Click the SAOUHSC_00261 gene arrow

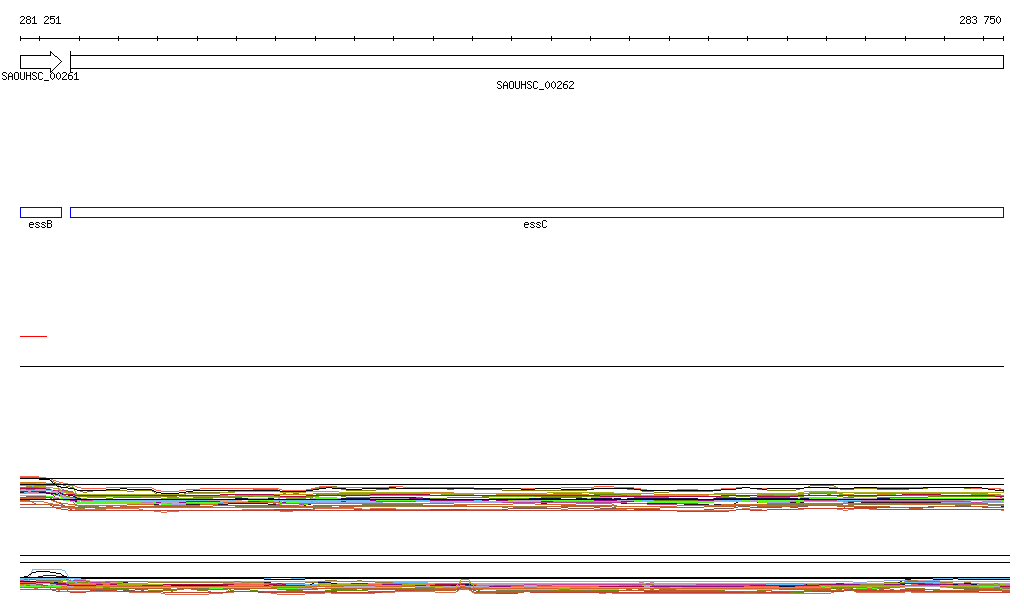click(x=41, y=62)
